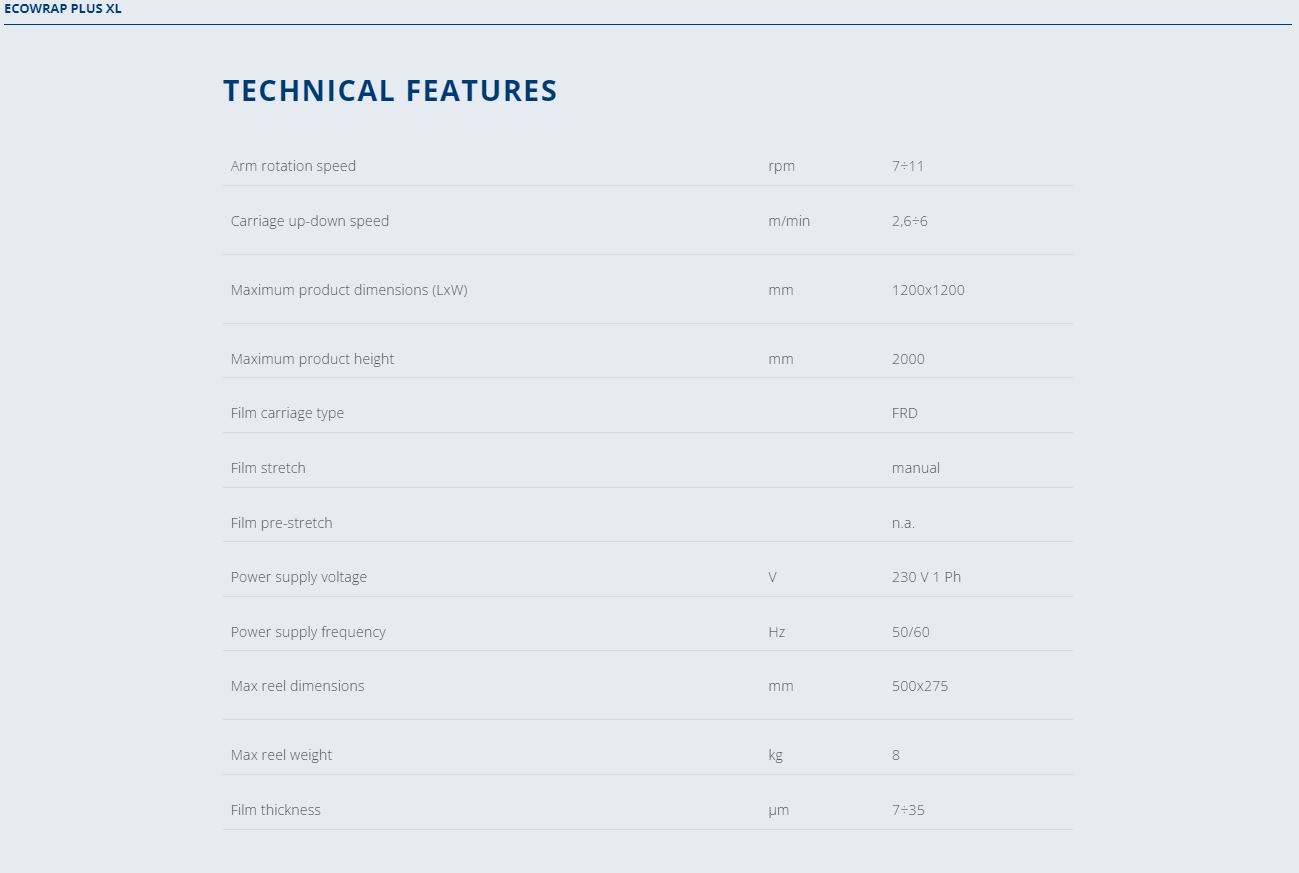1299x873 pixels.
Task: Click the Arm rotation speed label
Action: pos(293,166)
